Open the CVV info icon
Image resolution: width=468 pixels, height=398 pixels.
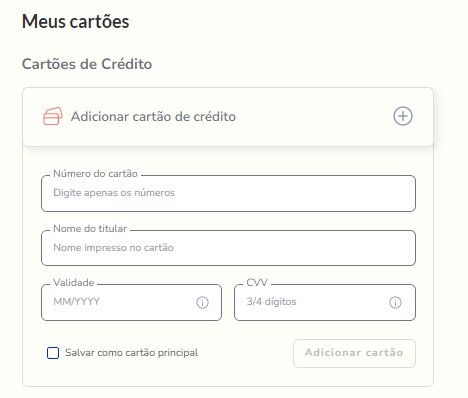pos(395,302)
